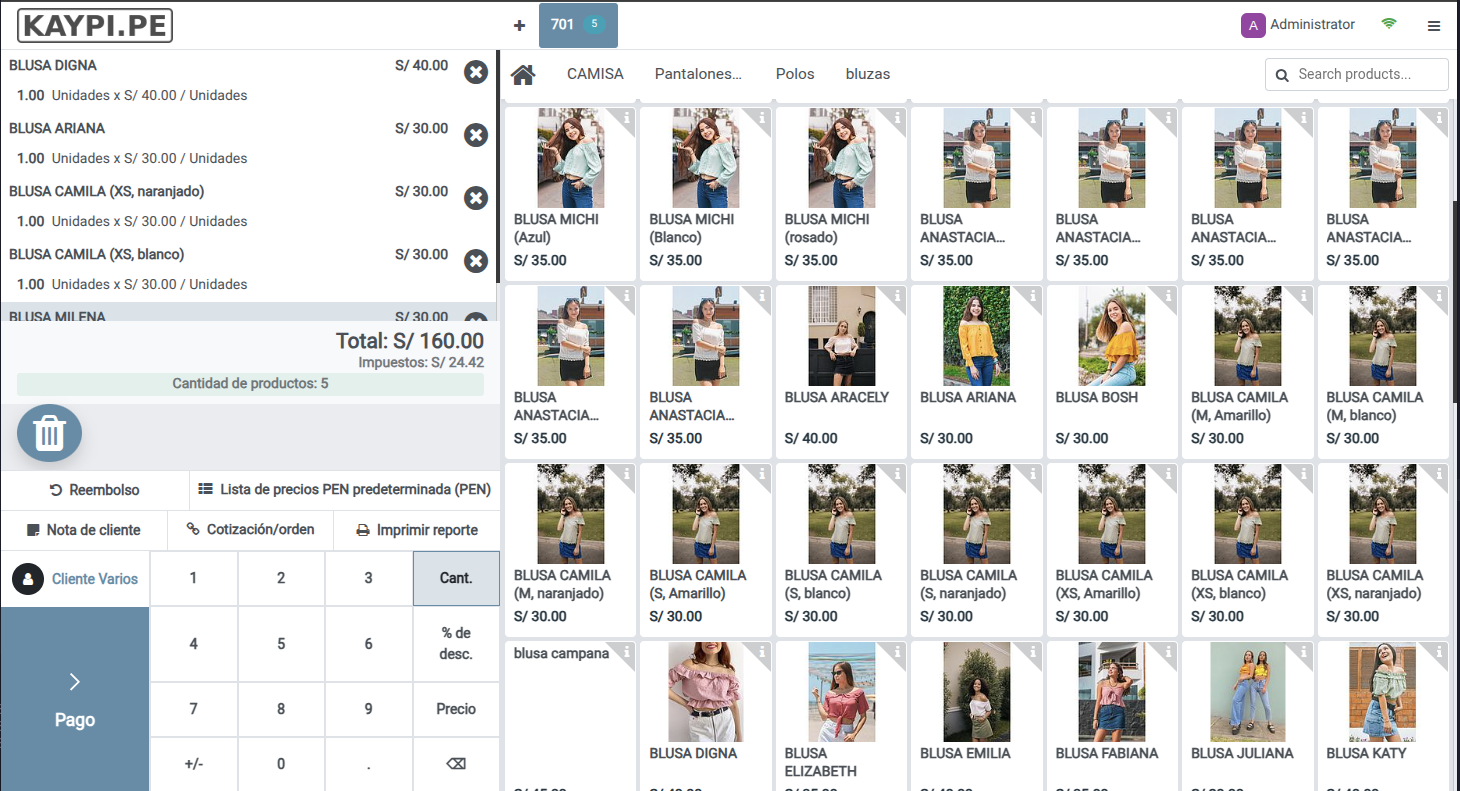
Task: Click the backspace key on numpad
Action: coord(456,764)
